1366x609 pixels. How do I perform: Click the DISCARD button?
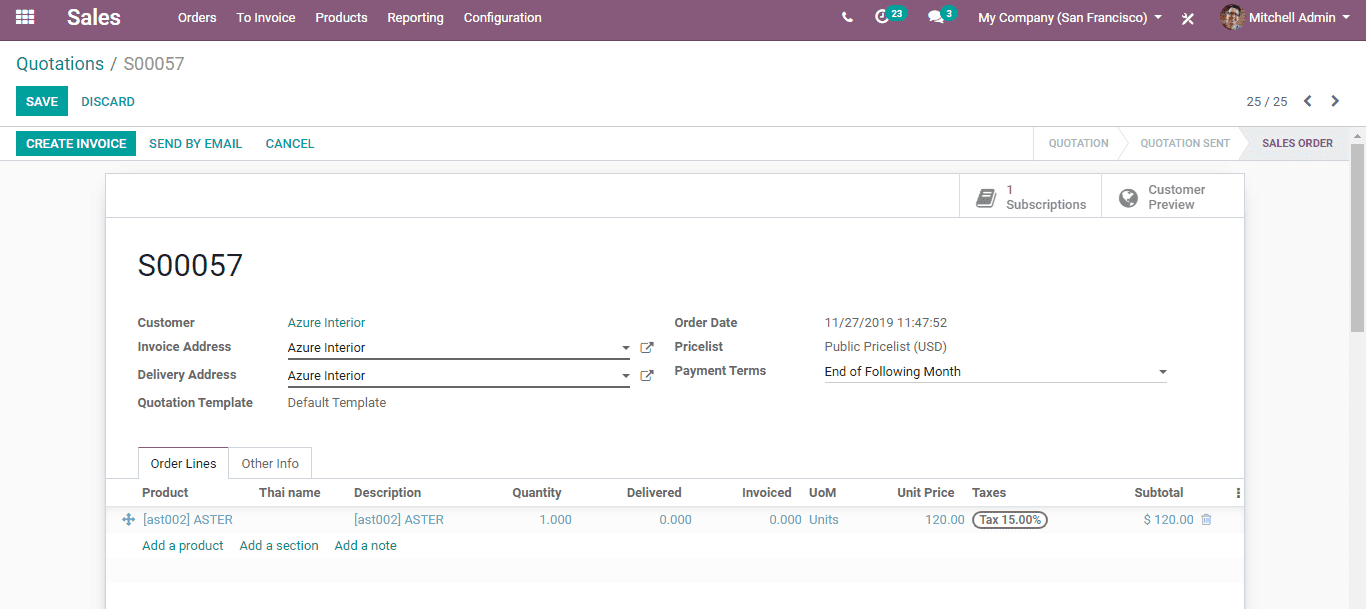tap(108, 102)
